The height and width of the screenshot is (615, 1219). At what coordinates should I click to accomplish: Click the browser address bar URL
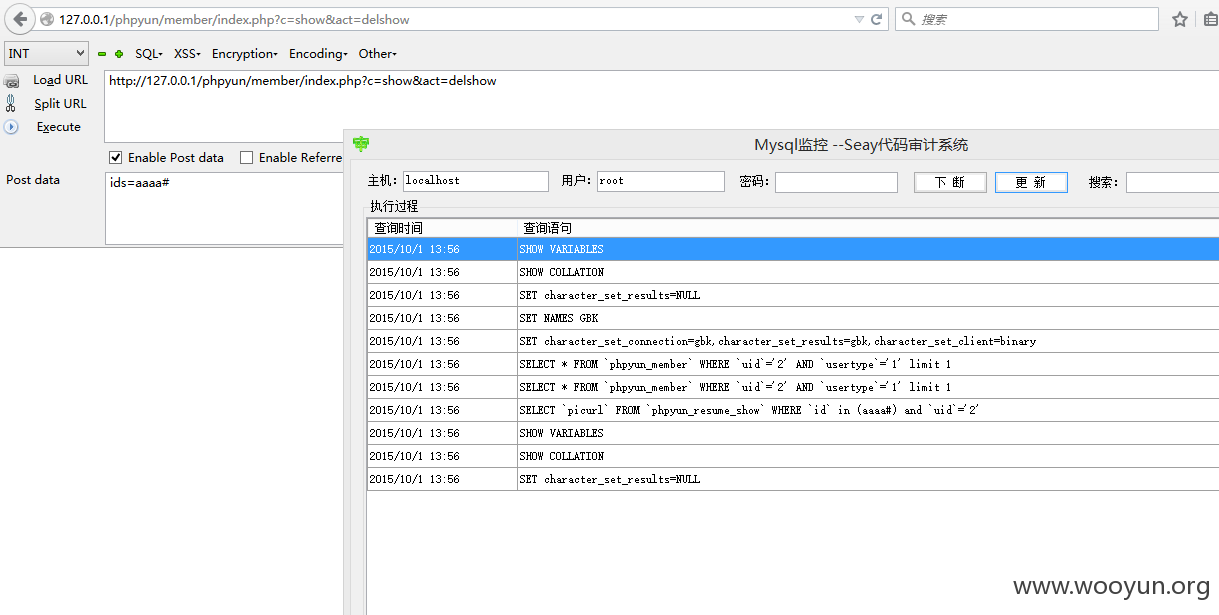coord(234,19)
